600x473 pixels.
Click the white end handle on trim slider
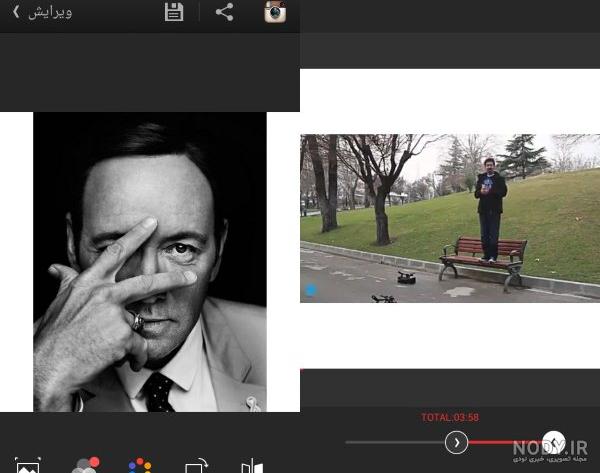click(553, 442)
